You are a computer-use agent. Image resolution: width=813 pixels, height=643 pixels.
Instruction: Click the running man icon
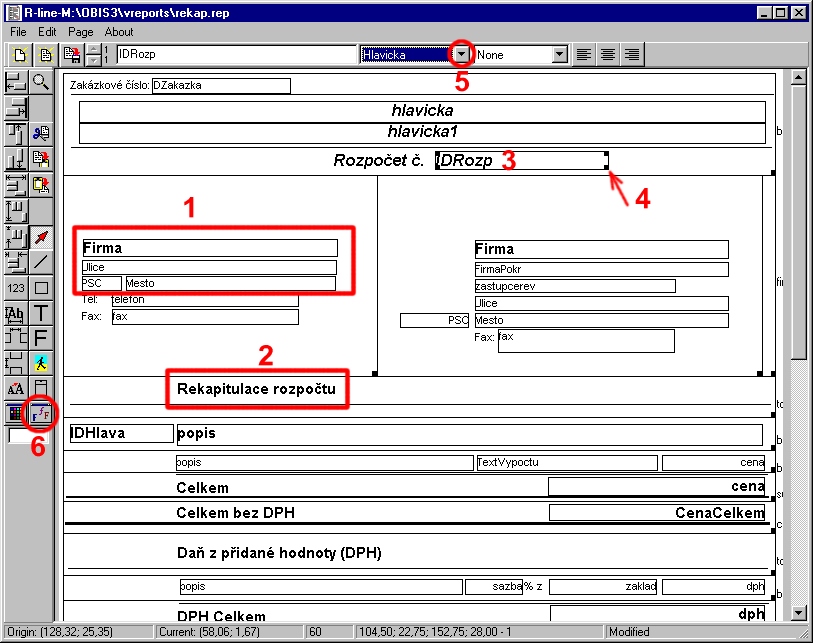(x=41, y=363)
